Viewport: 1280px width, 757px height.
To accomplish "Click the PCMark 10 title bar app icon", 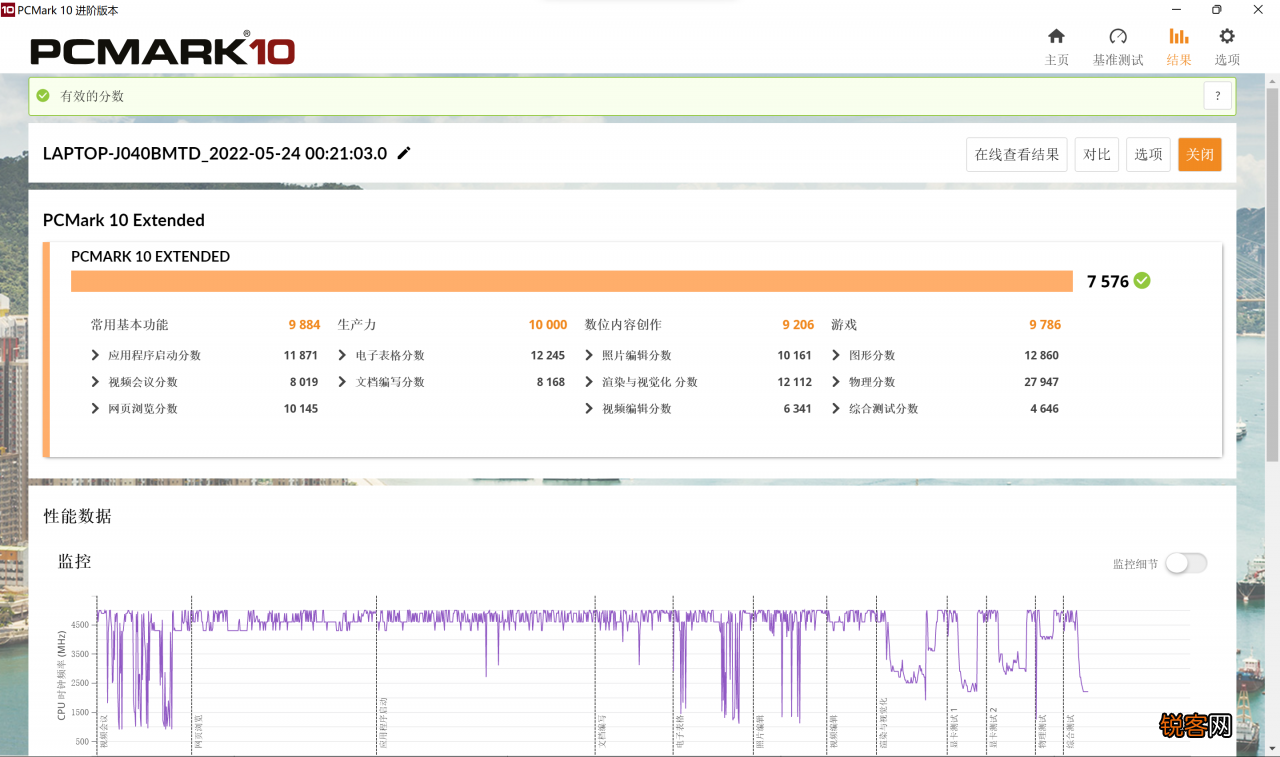I will pyautogui.click(x=8, y=10).
